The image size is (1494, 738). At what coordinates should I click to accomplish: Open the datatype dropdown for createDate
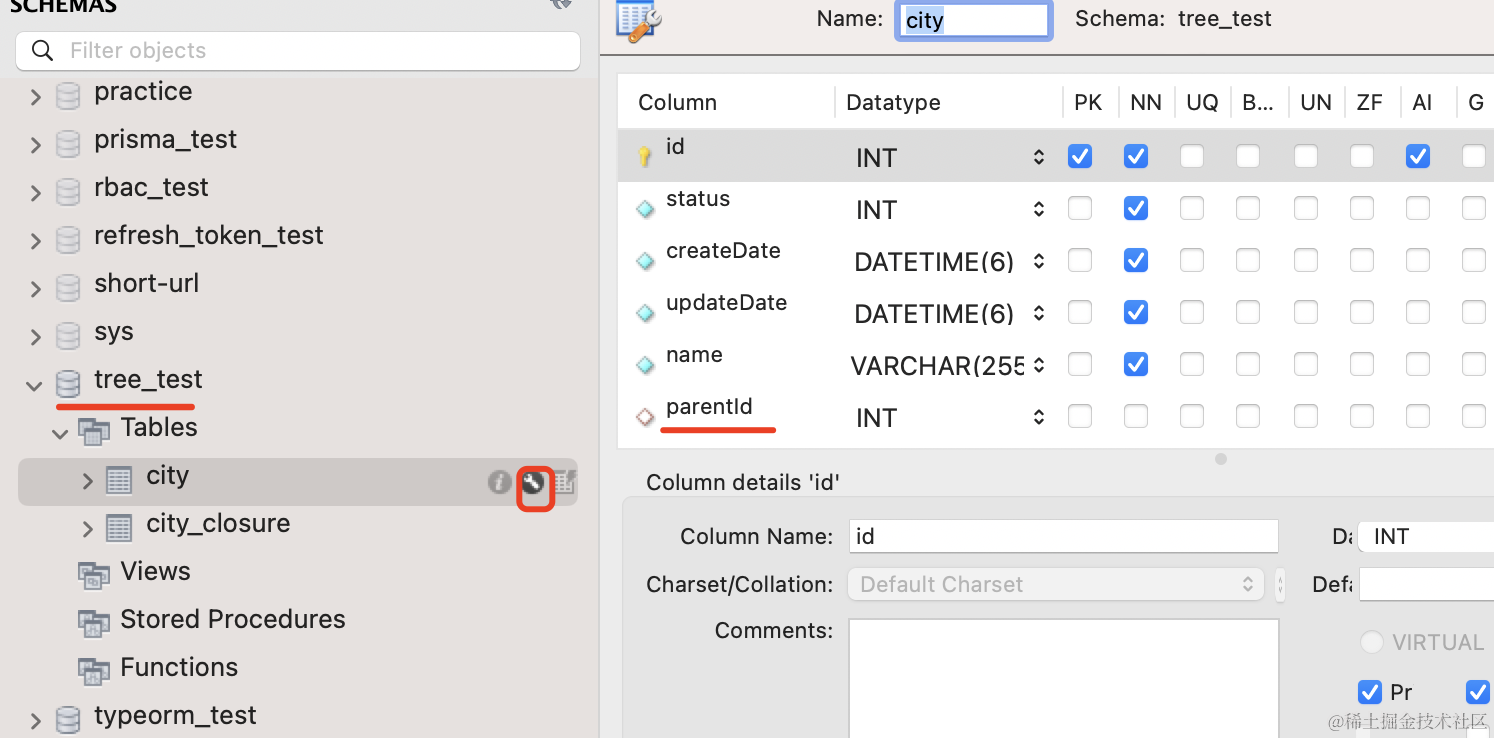(1039, 261)
